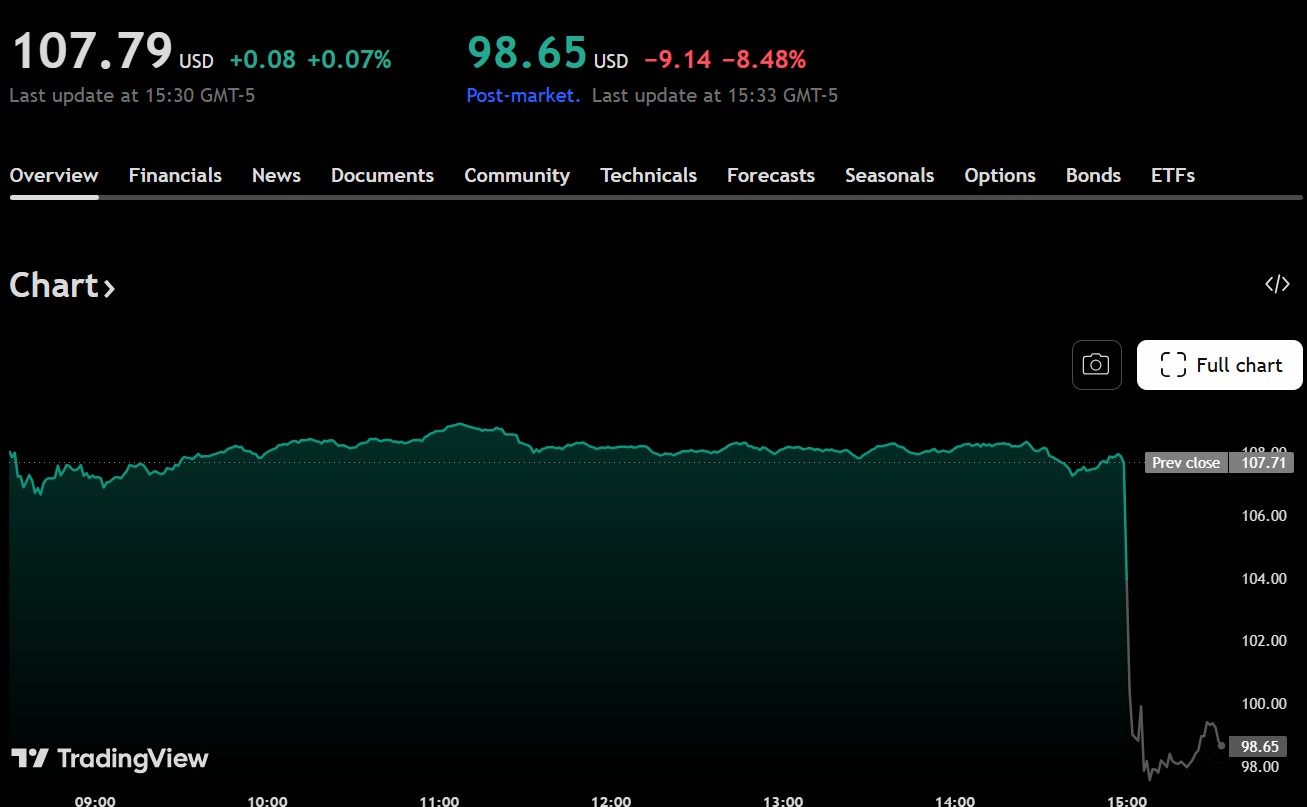Open the Forecasts tab
The height and width of the screenshot is (807, 1307).
point(771,175)
